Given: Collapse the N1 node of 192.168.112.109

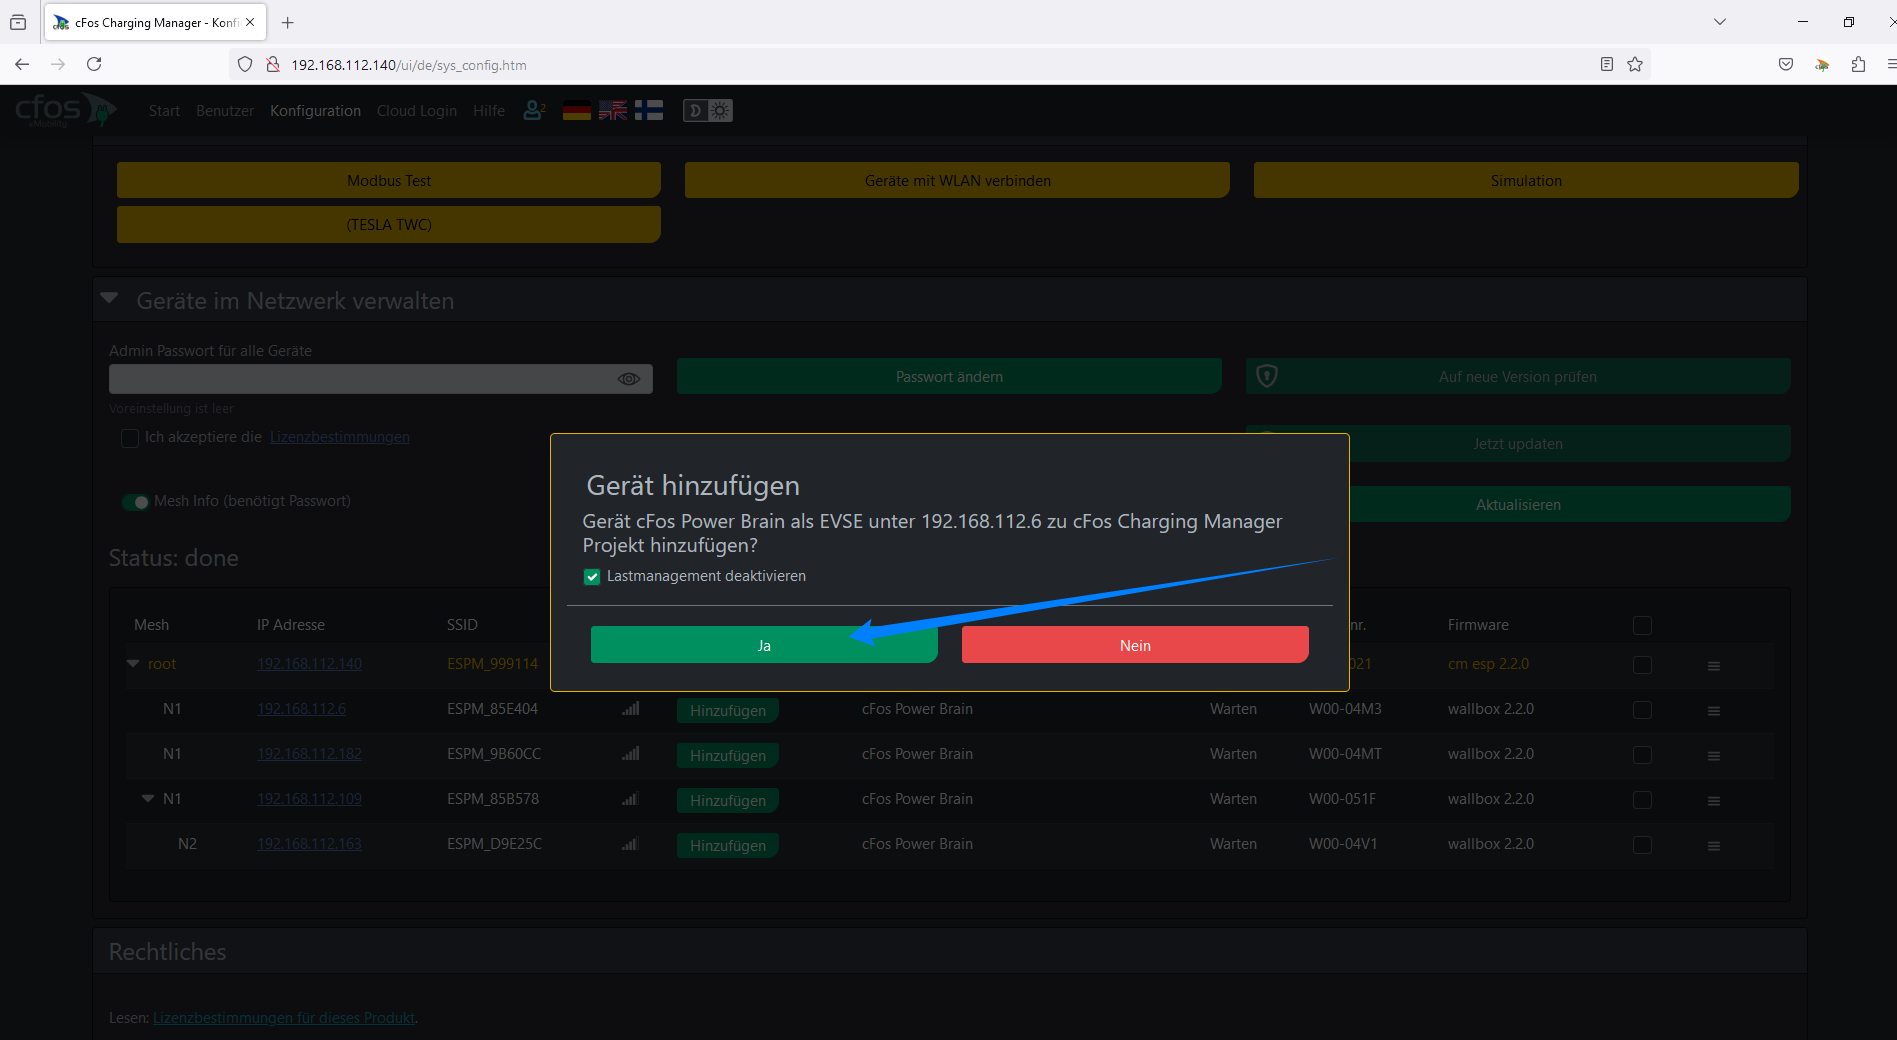Looking at the screenshot, I should click(x=148, y=798).
